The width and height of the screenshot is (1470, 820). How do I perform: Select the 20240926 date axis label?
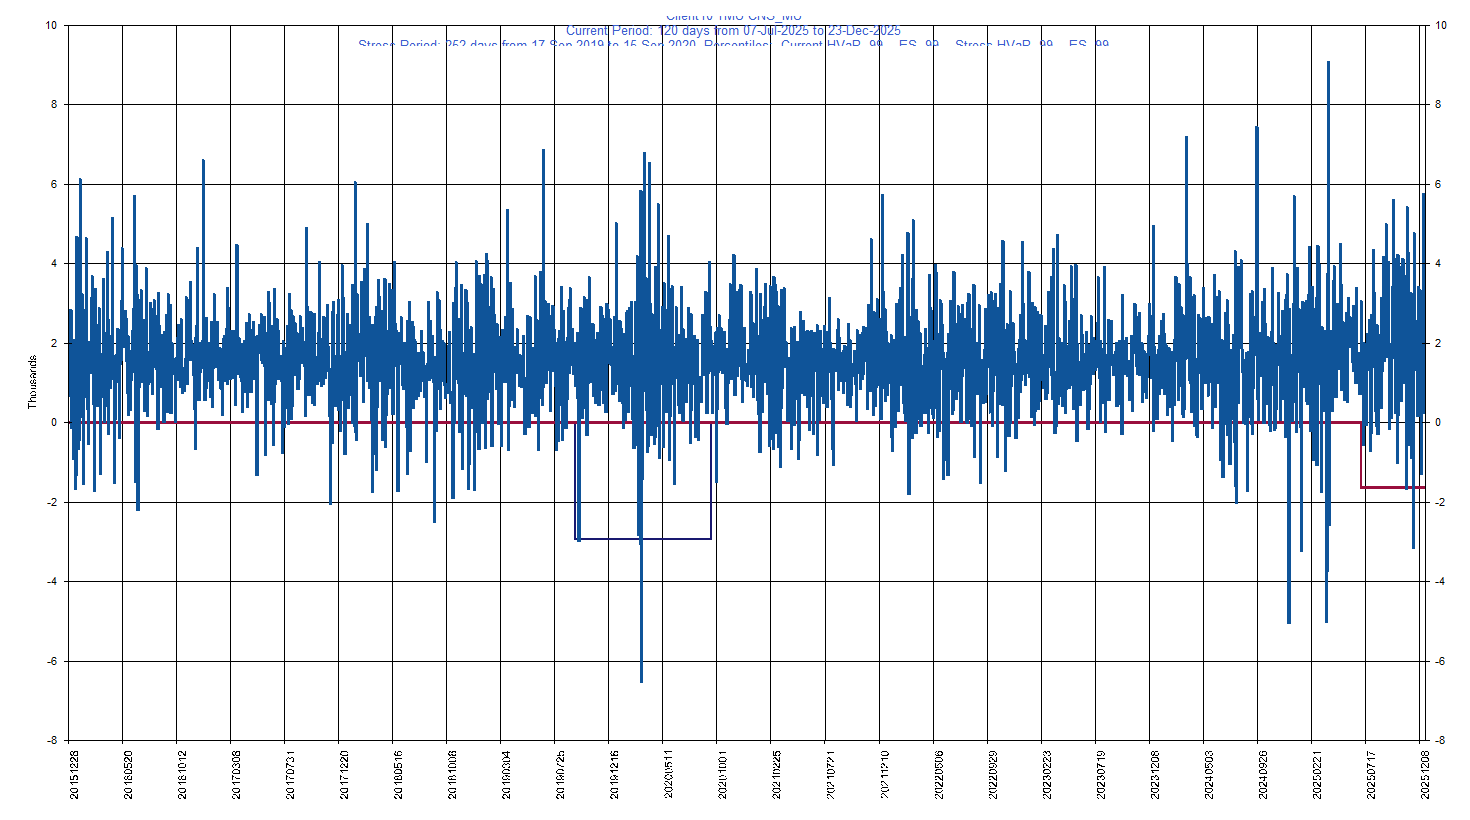coord(1263,774)
